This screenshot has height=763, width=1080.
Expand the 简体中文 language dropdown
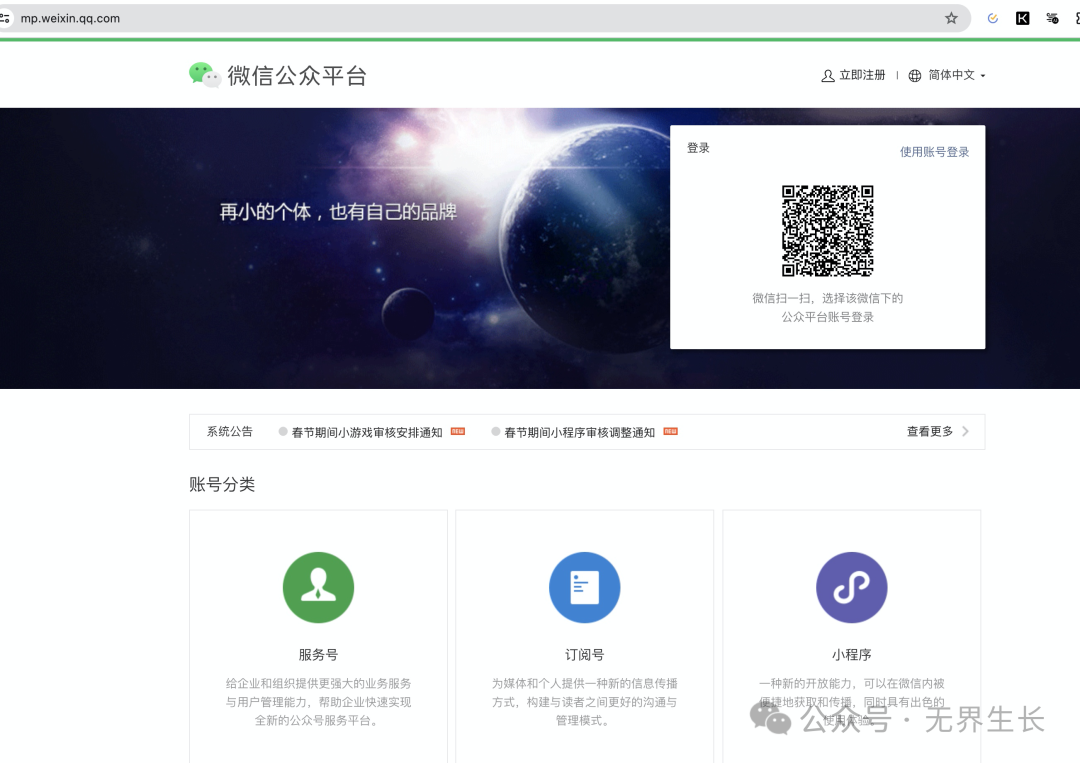(x=957, y=75)
